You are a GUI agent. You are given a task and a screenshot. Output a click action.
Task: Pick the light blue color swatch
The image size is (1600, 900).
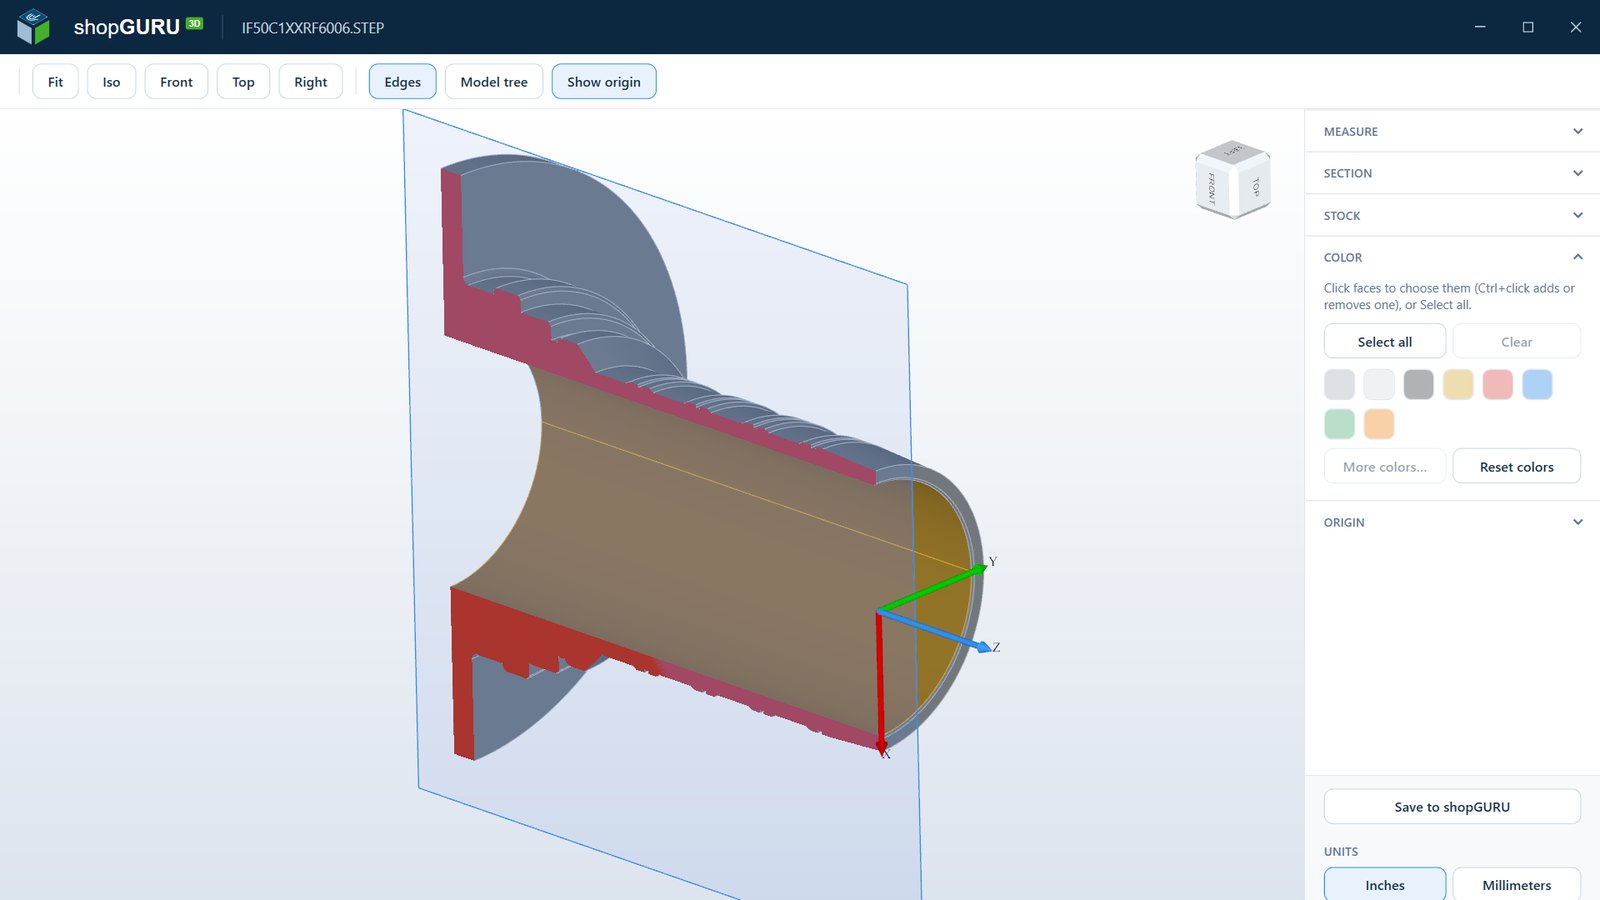1537,384
